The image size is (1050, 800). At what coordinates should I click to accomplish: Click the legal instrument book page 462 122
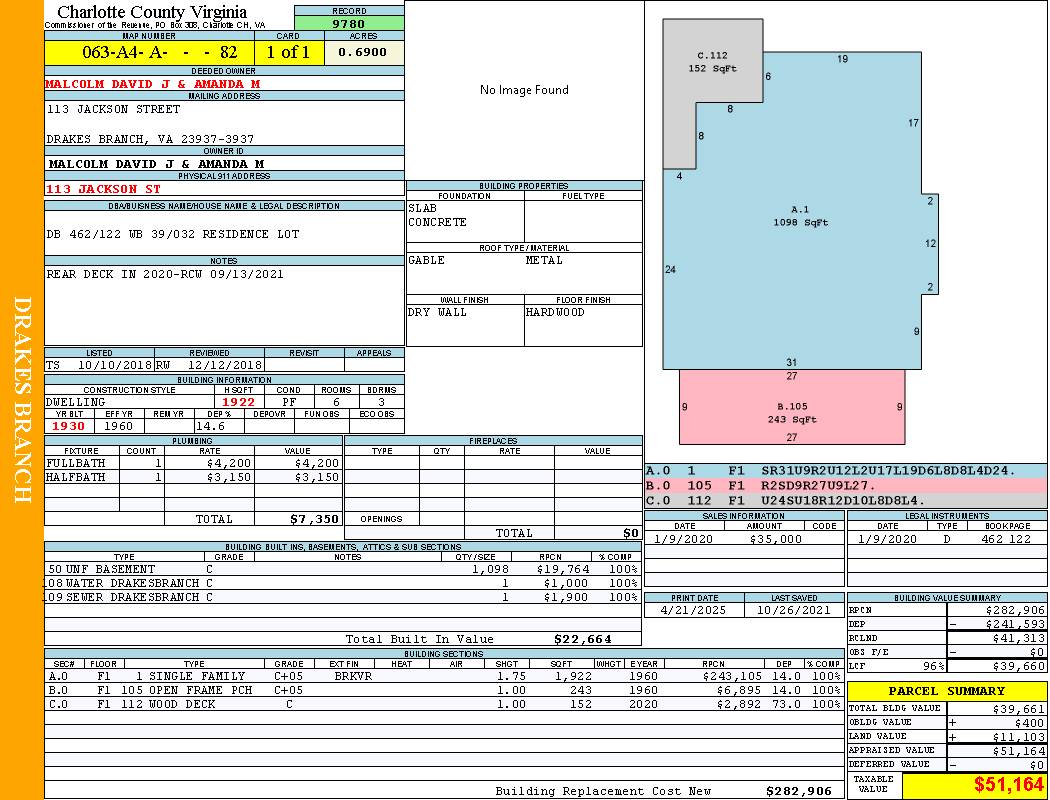(1005, 539)
